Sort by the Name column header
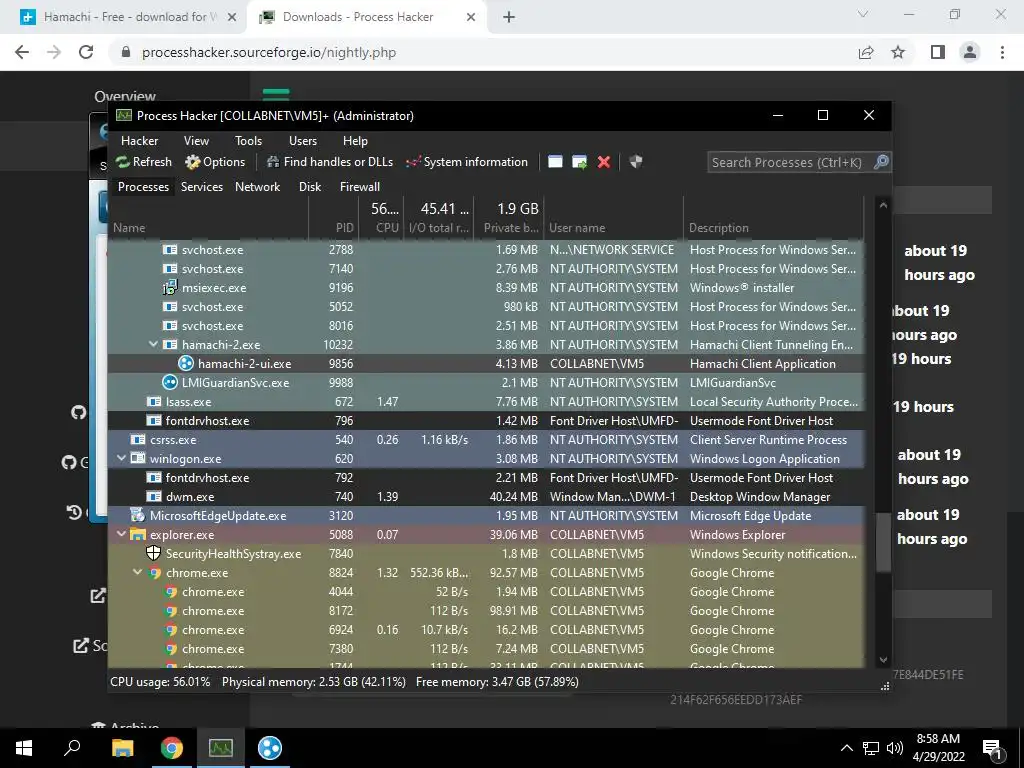This screenshot has height=768, width=1024. pos(208,228)
